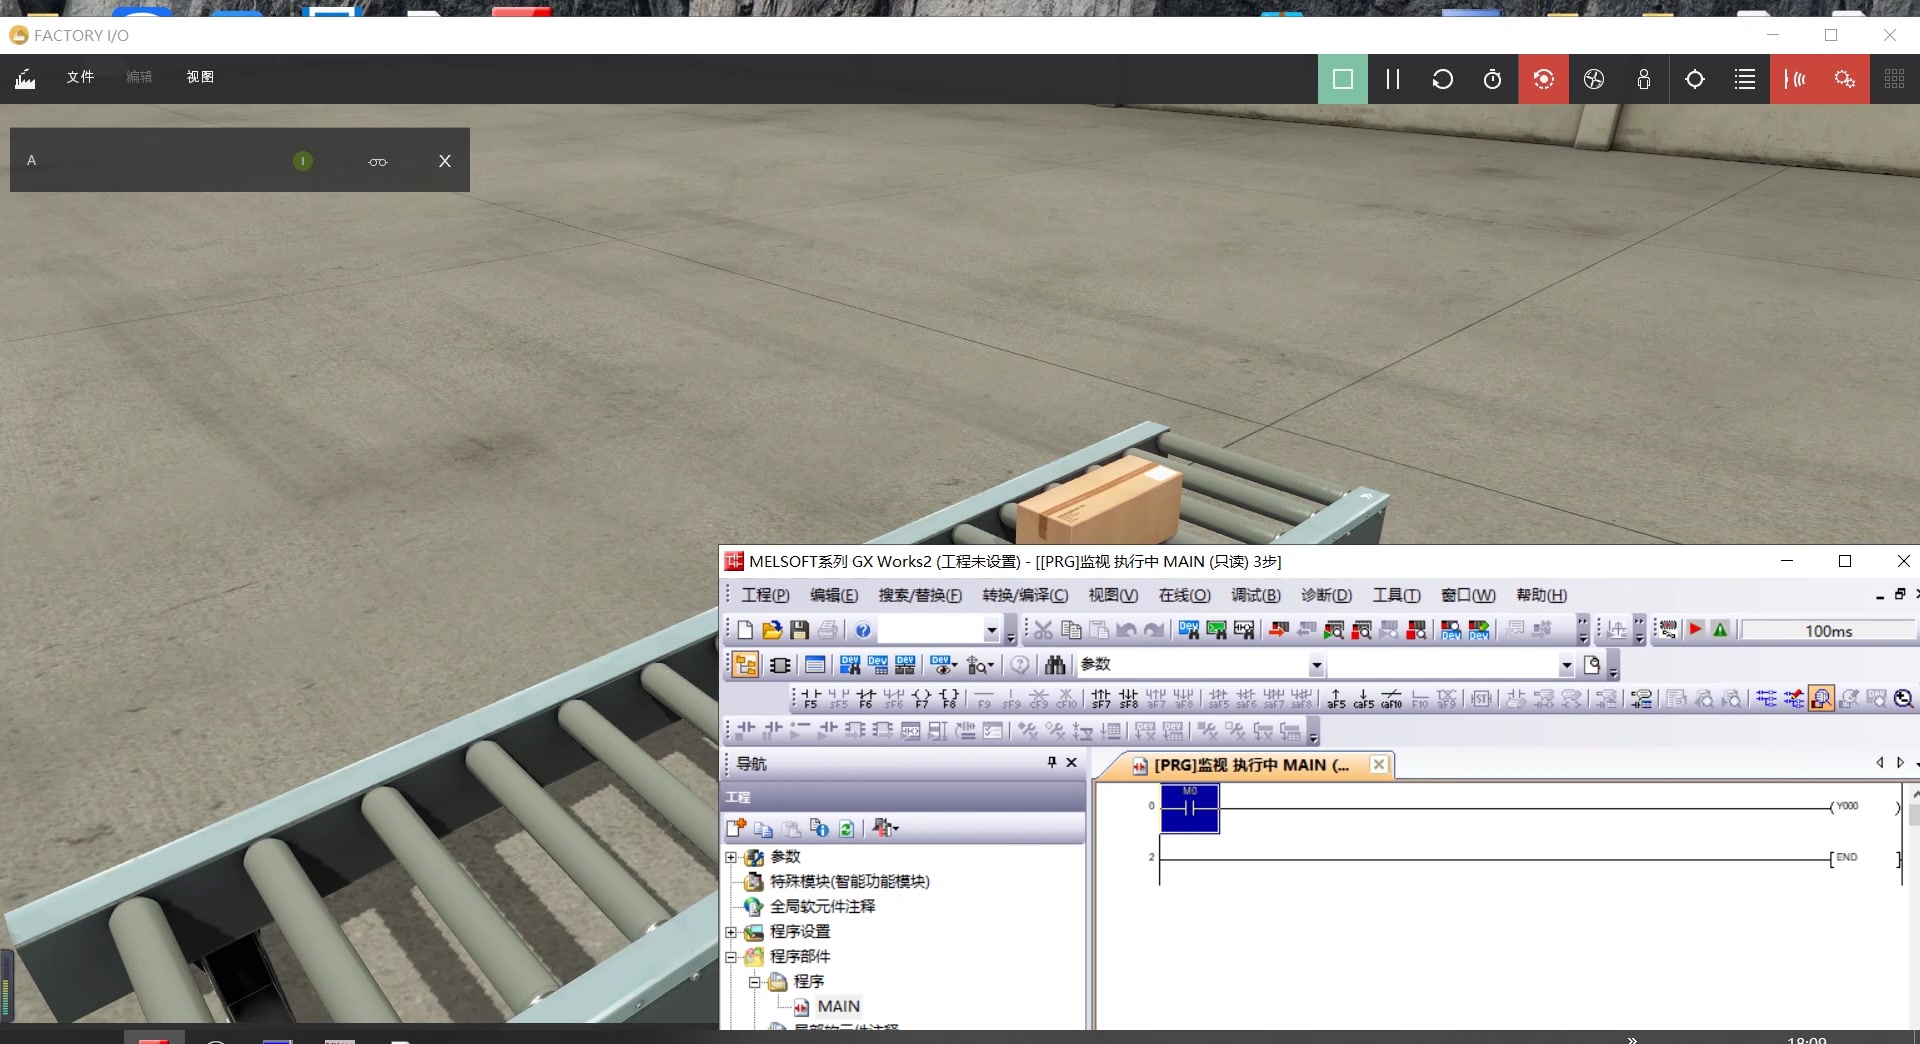The image size is (1920, 1044).
Task: Open the 调试(B) menu
Action: 1256,595
